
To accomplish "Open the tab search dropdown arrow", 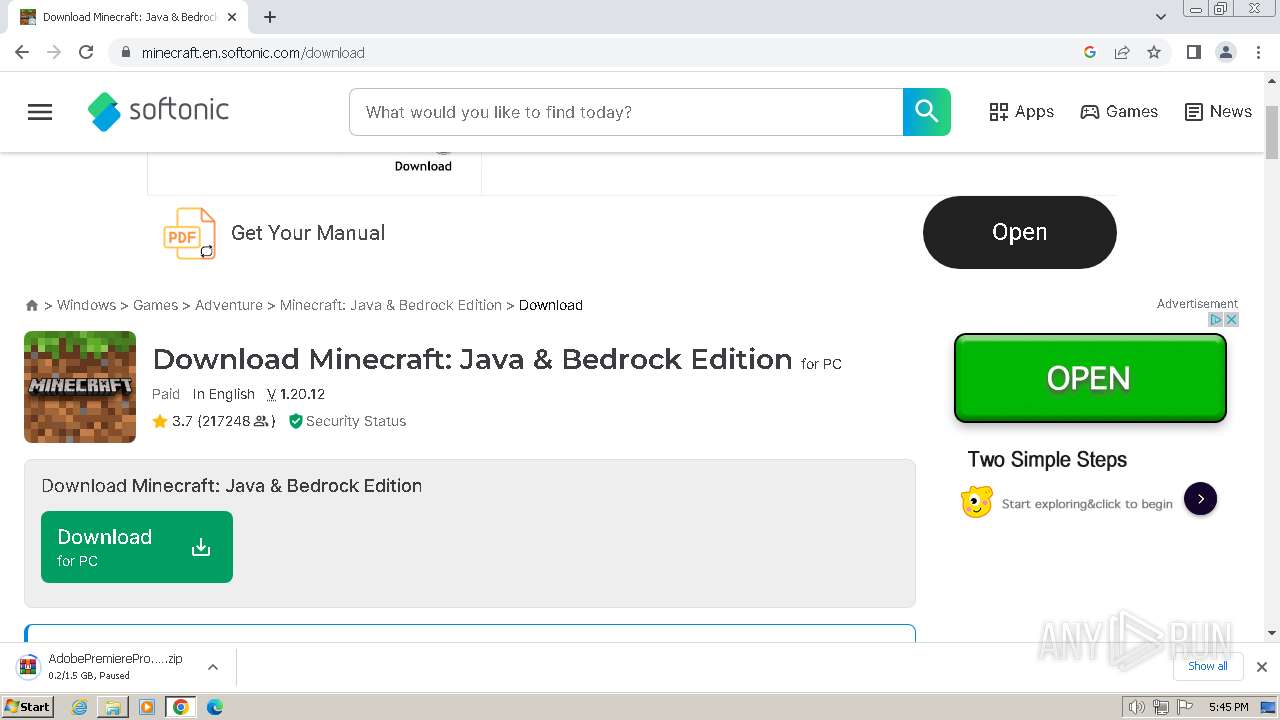I will pyautogui.click(x=1161, y=17).
